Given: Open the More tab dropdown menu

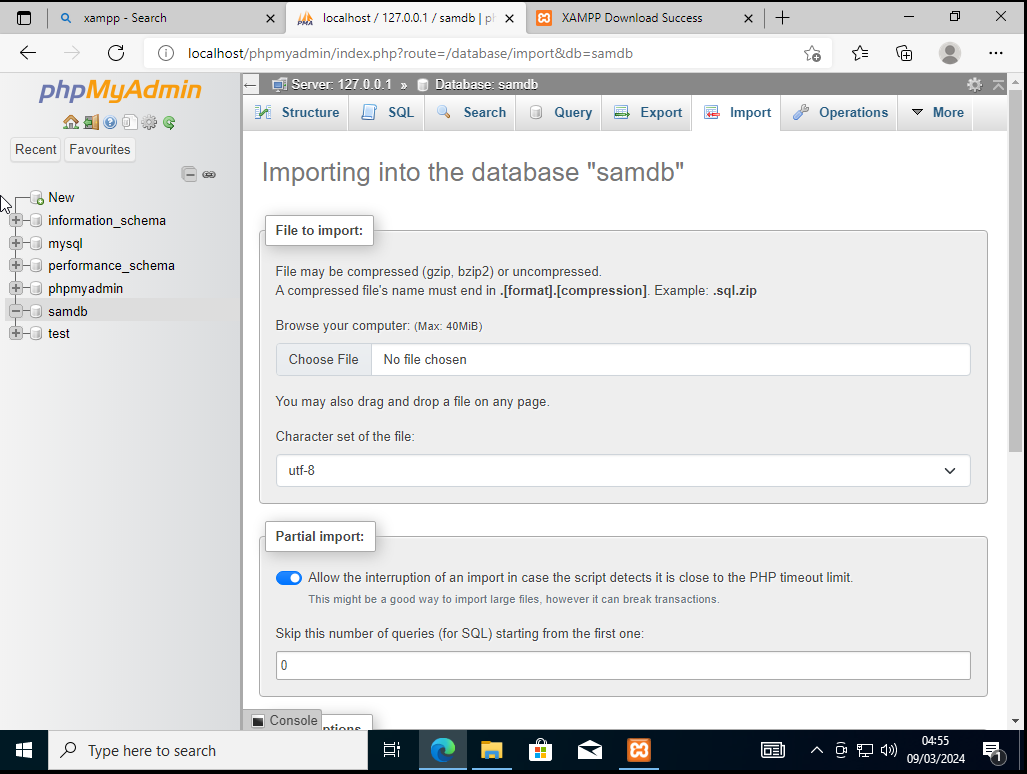Looking at the screenshot, I should tap(937, 113).
